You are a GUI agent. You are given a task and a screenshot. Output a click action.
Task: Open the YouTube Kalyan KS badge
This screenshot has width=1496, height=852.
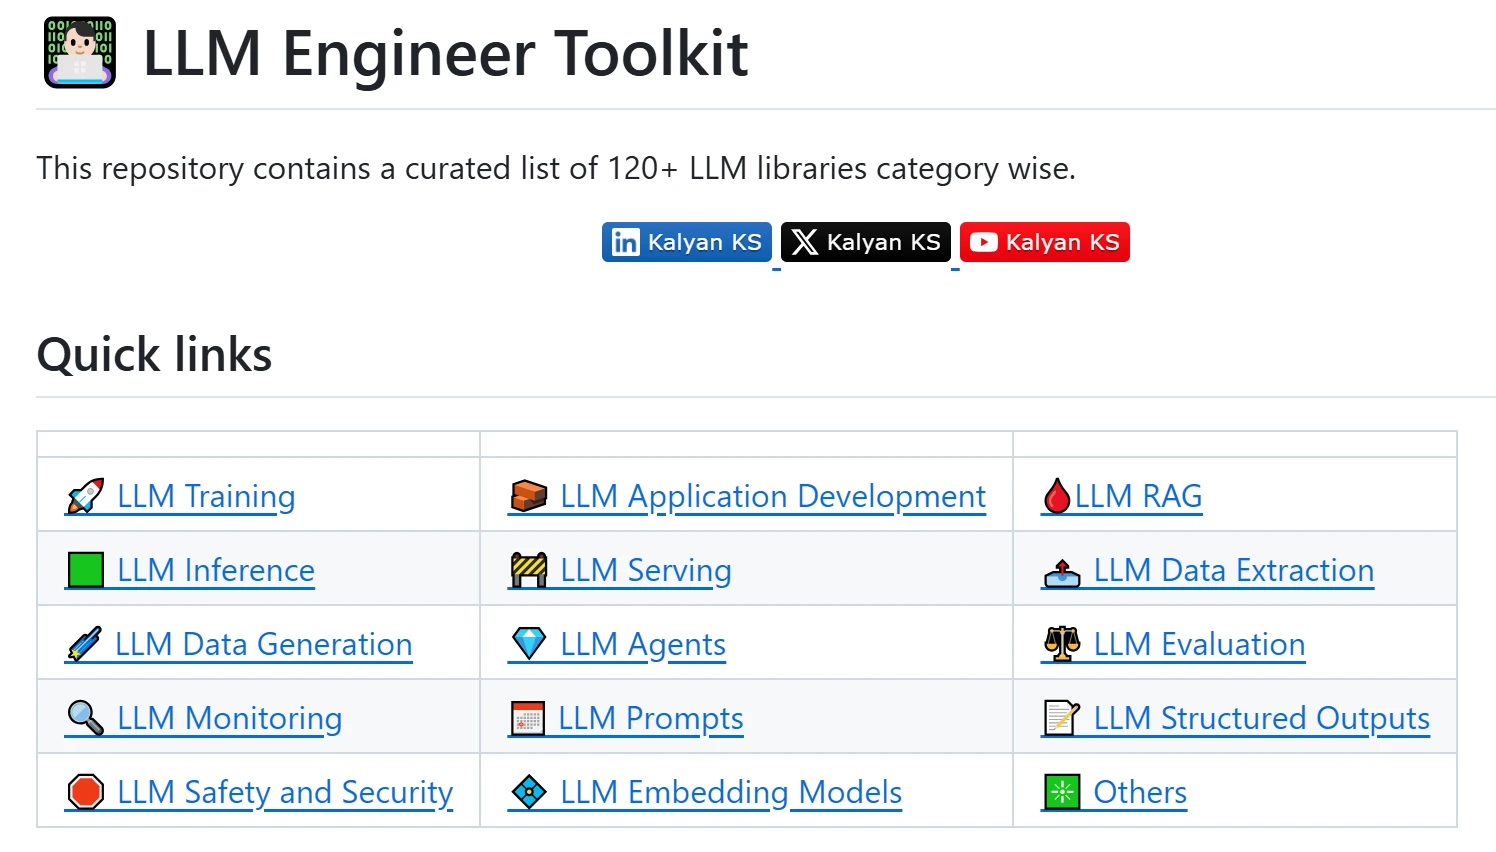point(1044,241)
